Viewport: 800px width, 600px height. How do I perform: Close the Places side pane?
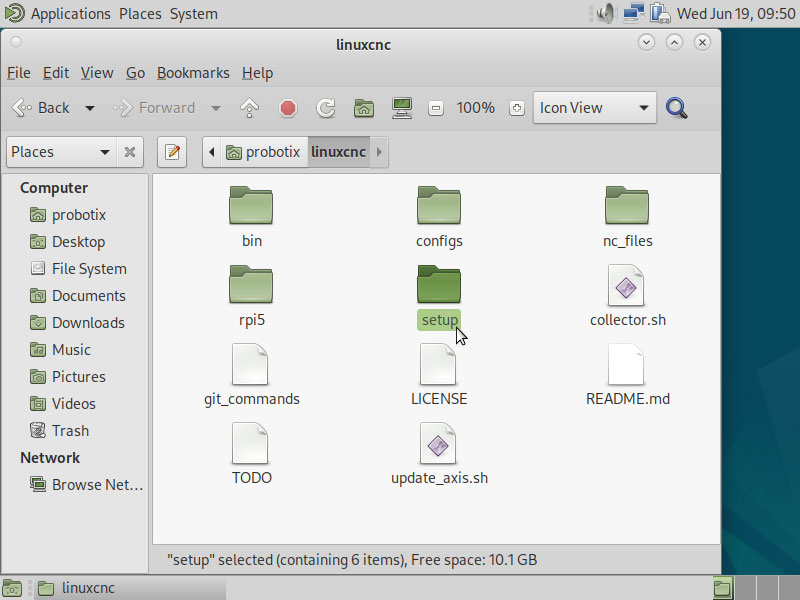click(x=130, y=152)
